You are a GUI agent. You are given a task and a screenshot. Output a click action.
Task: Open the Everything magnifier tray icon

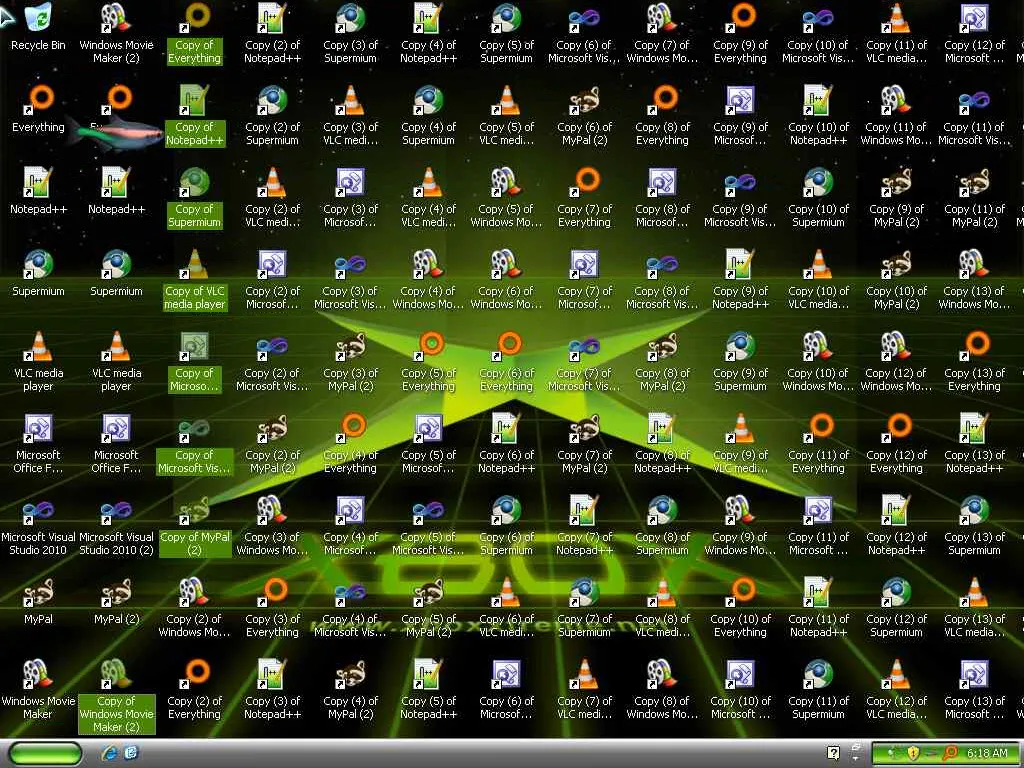click(x=950, y=753)
